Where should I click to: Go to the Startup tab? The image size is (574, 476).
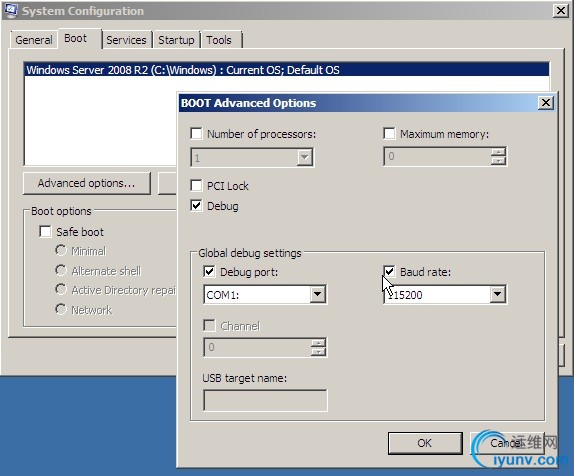(176, 40)
